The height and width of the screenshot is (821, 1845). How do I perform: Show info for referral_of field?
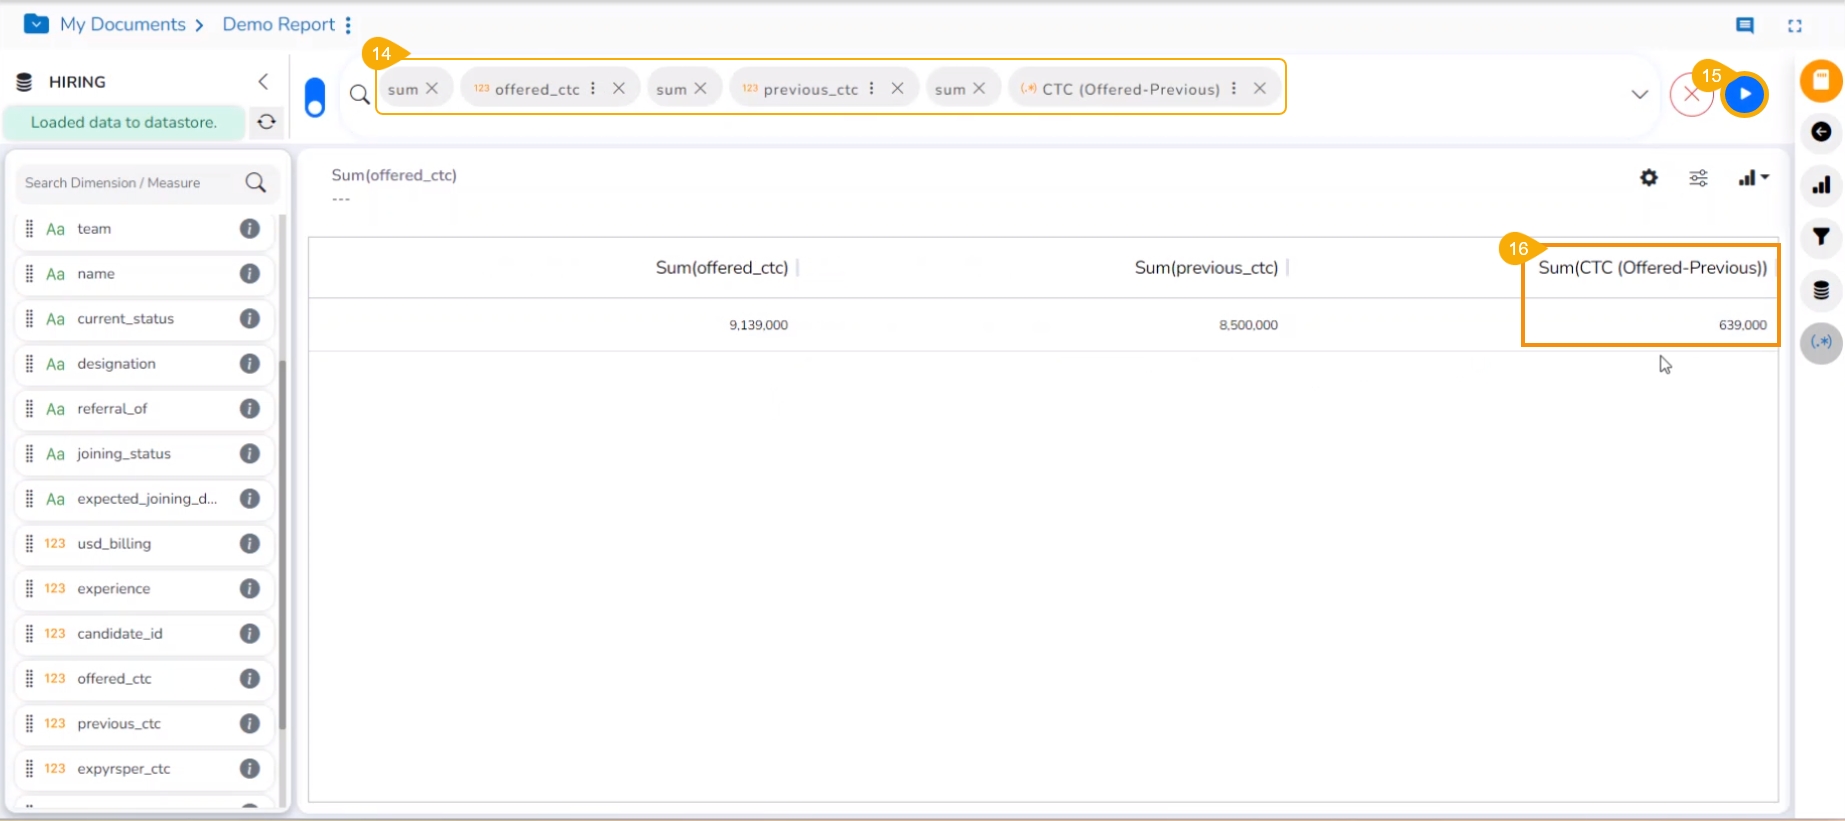(250, 409)
